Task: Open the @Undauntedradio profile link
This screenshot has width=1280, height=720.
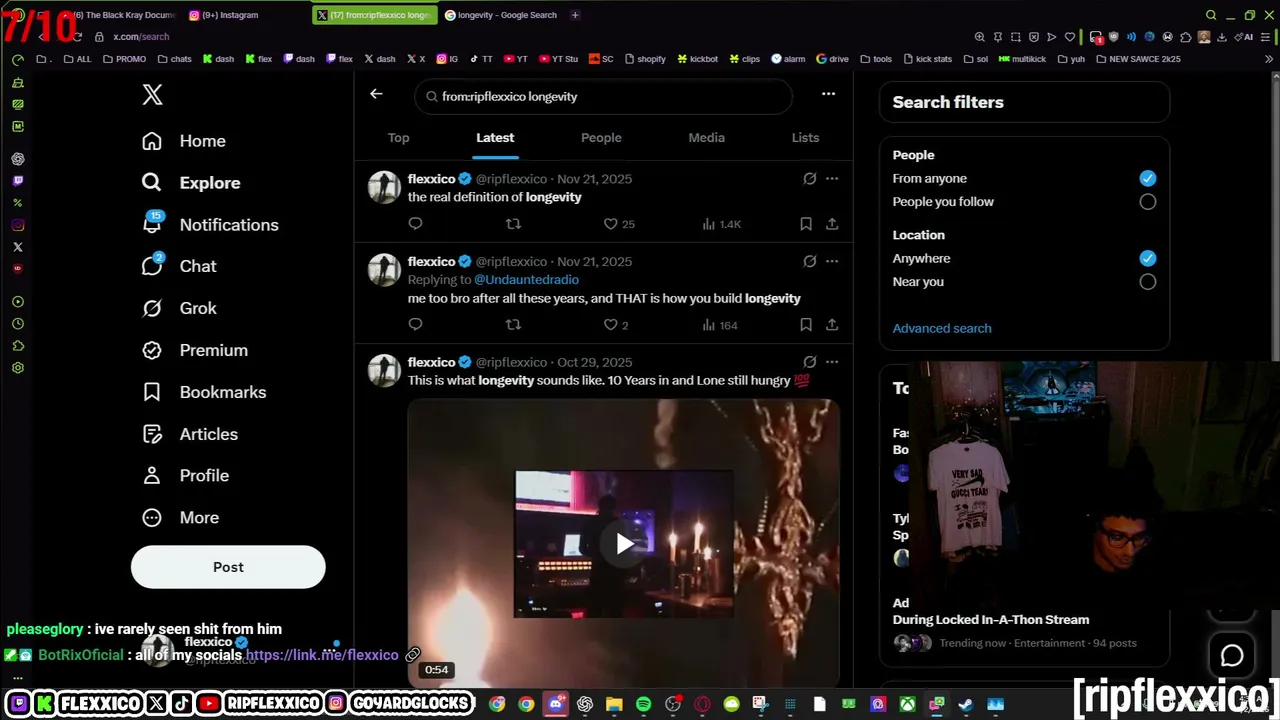Action: [526, 280]
